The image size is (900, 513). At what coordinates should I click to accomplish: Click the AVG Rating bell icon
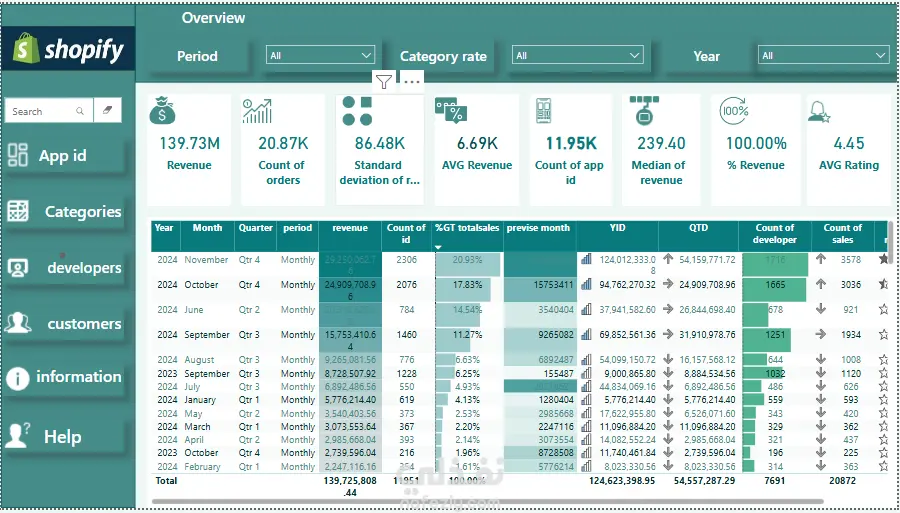[818, 111]
